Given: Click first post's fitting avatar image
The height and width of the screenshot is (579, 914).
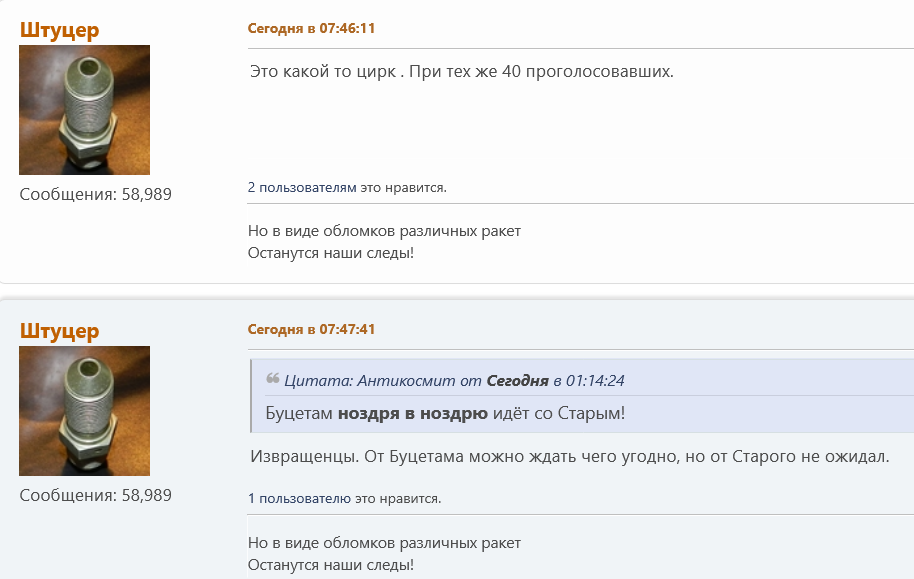Looking at the screenshot, I should [85, 110].
